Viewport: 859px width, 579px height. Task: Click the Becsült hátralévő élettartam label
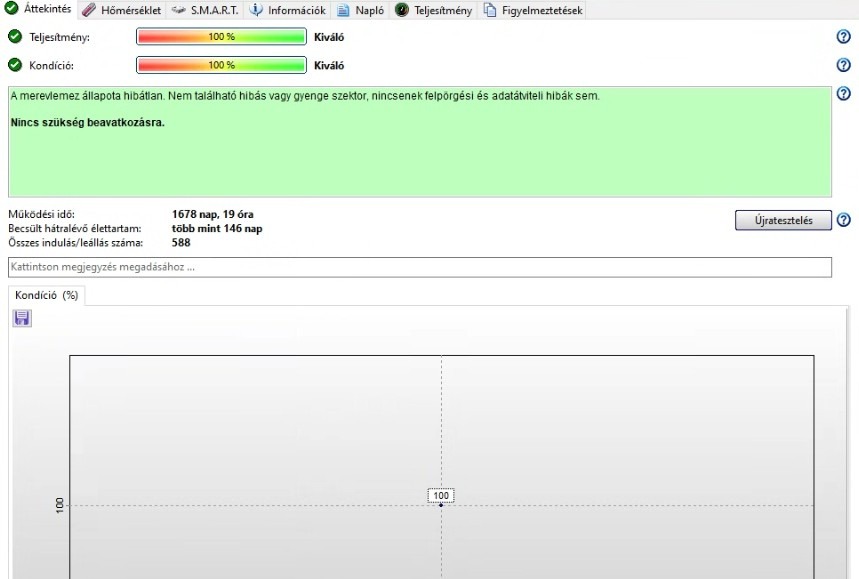75,228
